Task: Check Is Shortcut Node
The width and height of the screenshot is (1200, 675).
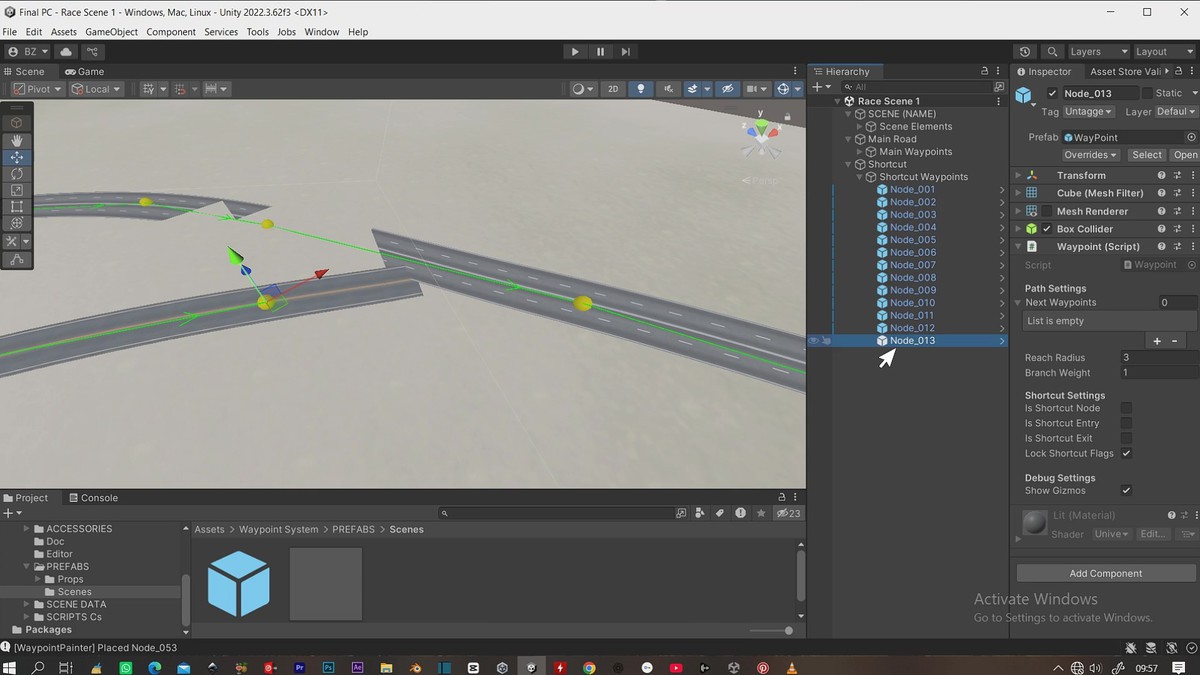Action: coord(1126,408)
